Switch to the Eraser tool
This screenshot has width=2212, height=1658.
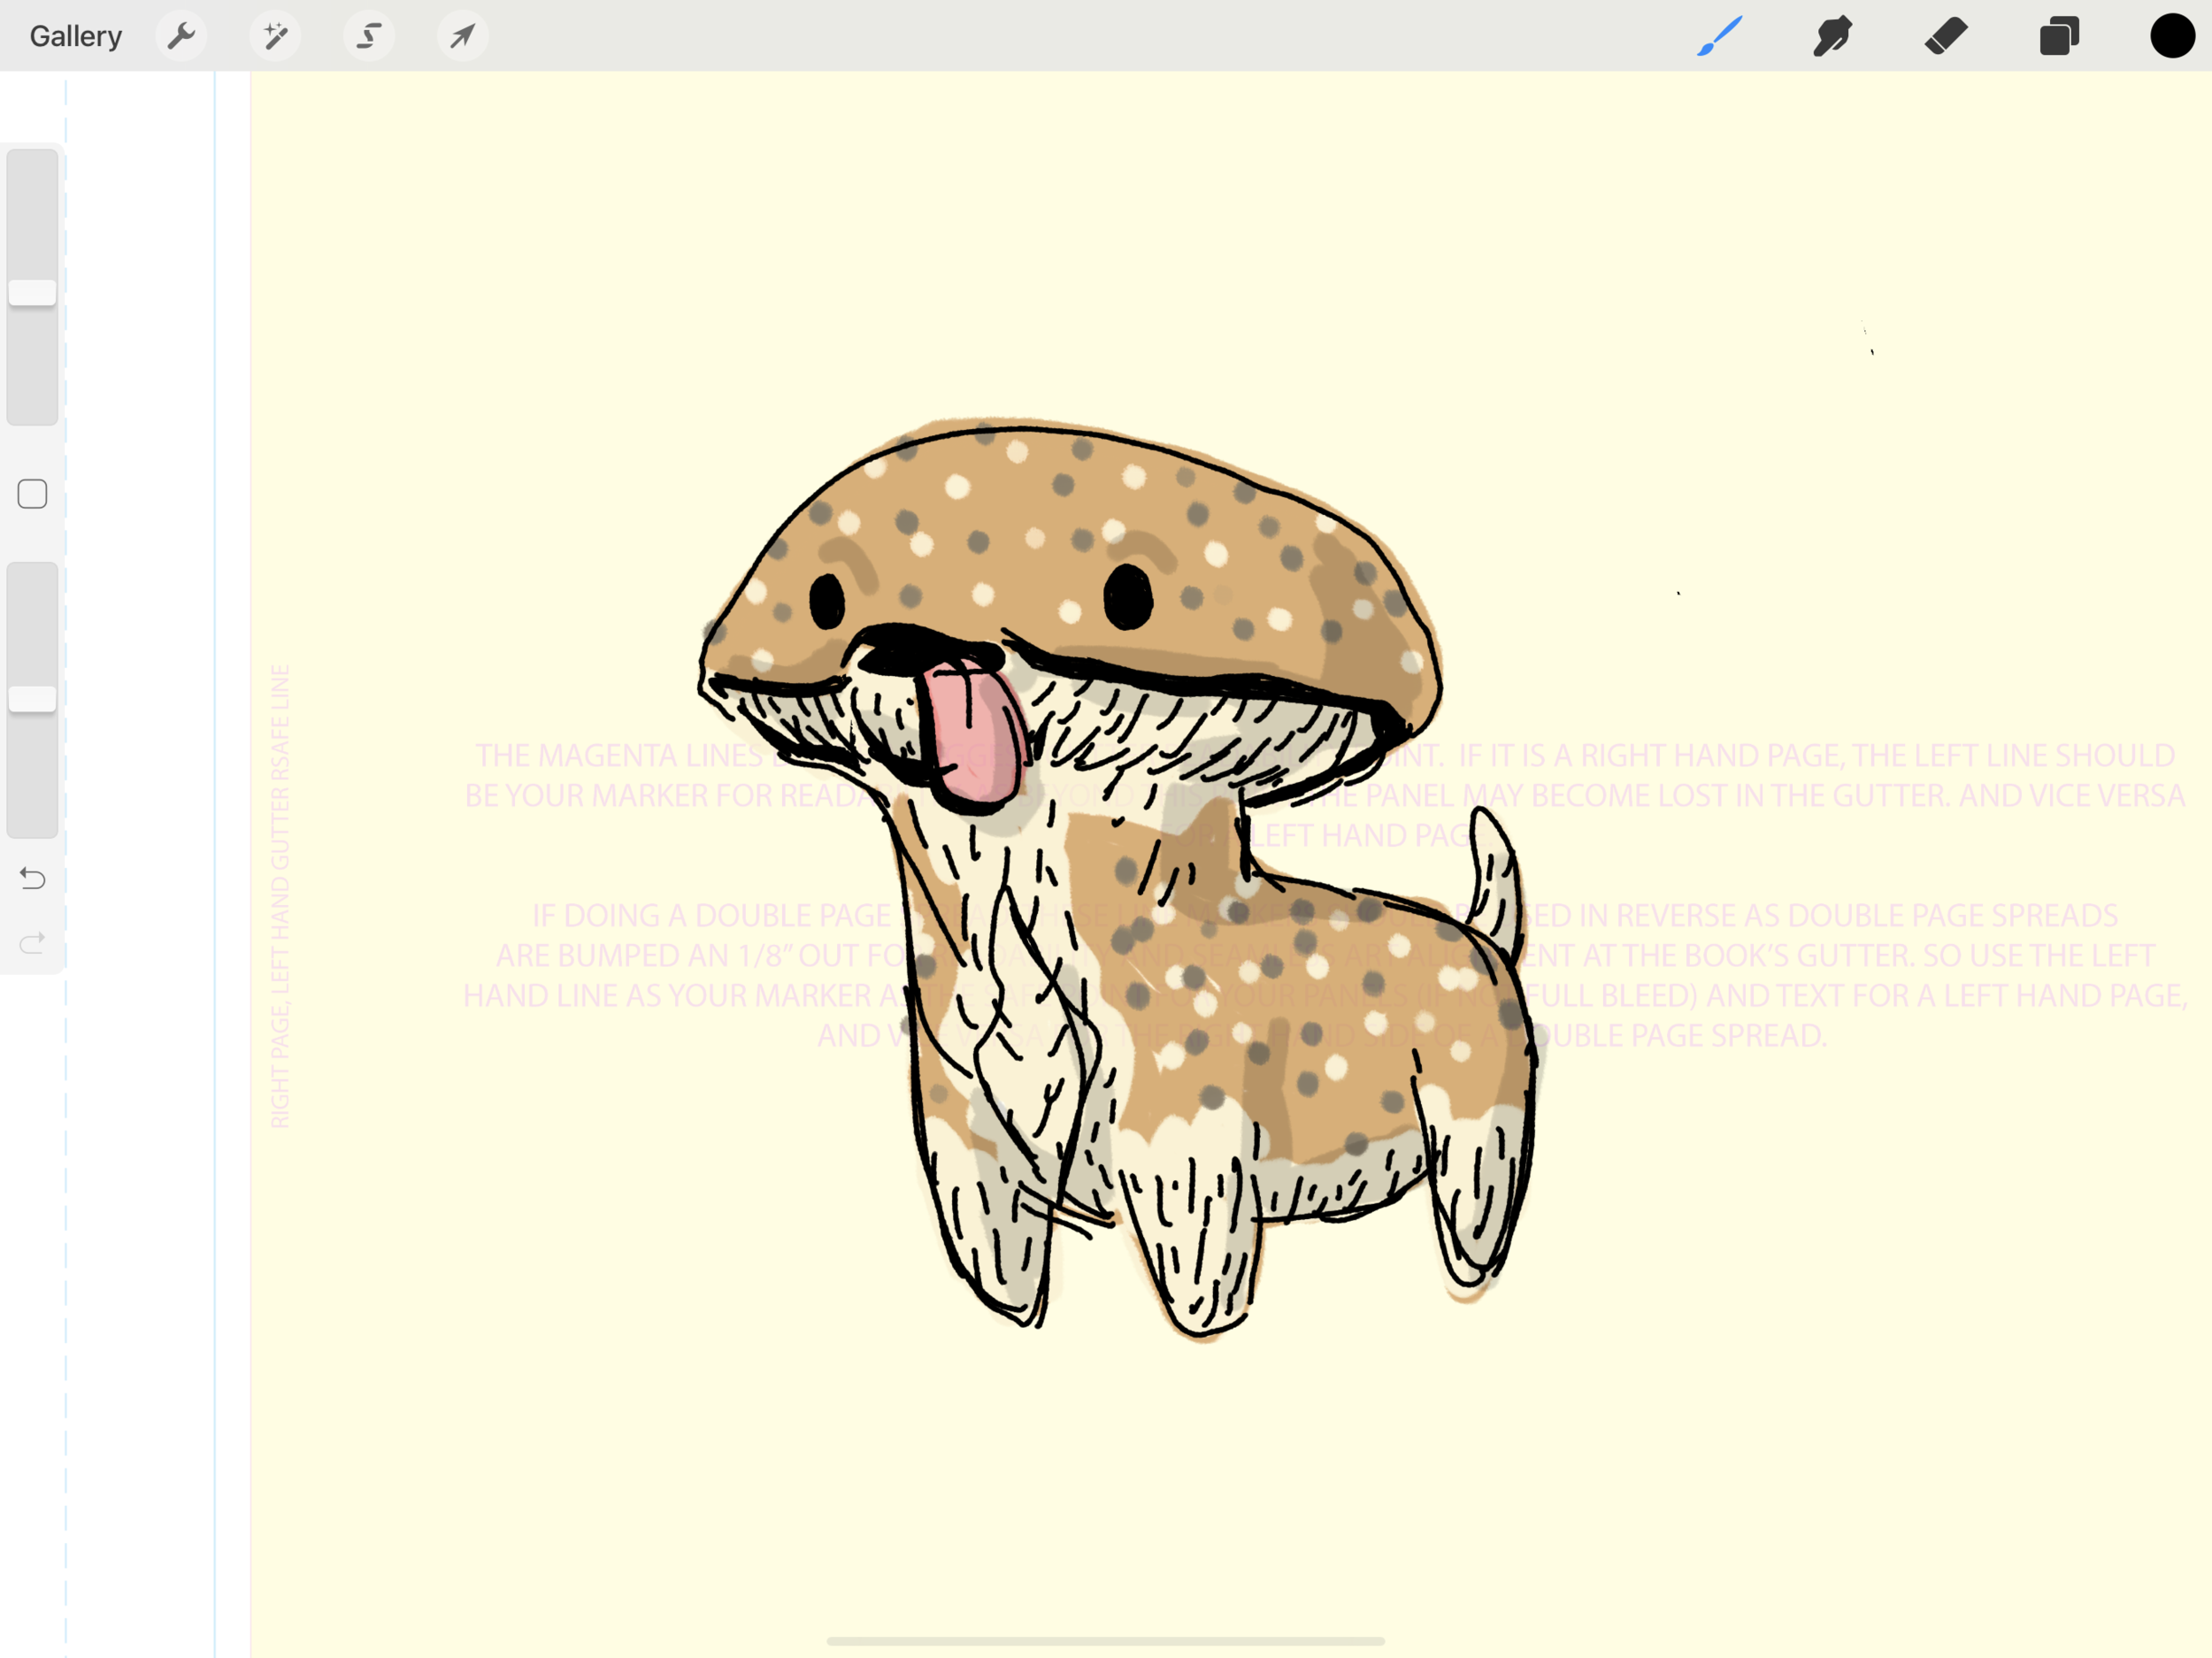point(1947,35)
